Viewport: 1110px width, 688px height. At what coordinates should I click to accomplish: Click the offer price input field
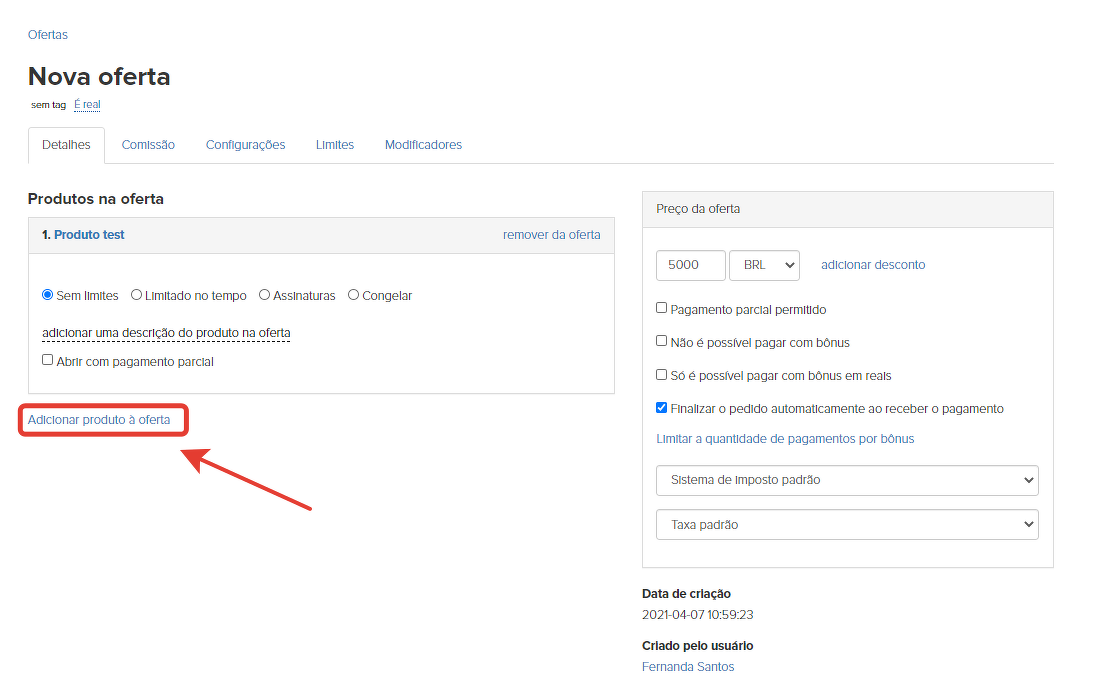point(690,265)
